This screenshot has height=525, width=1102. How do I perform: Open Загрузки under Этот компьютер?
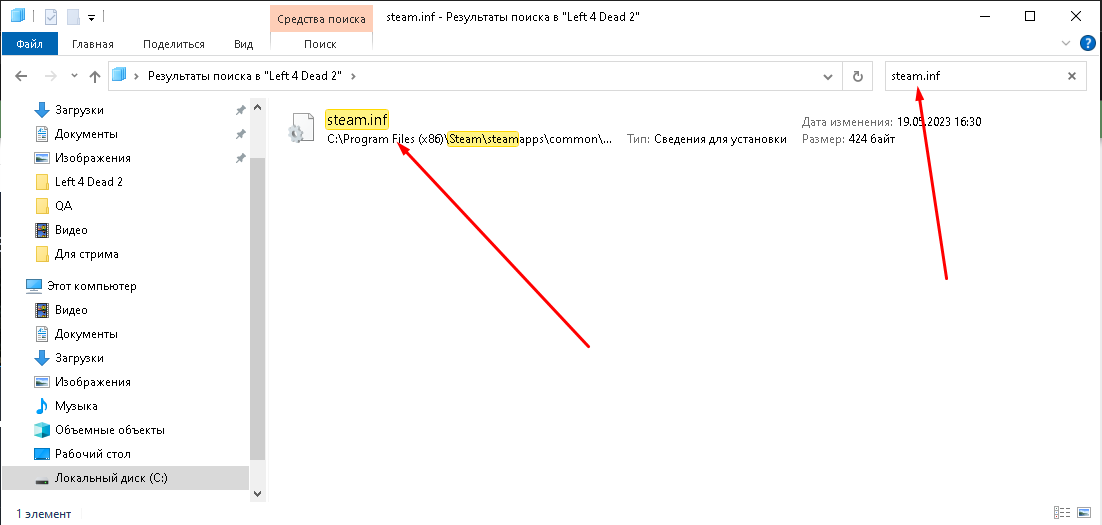click(79, 358)
